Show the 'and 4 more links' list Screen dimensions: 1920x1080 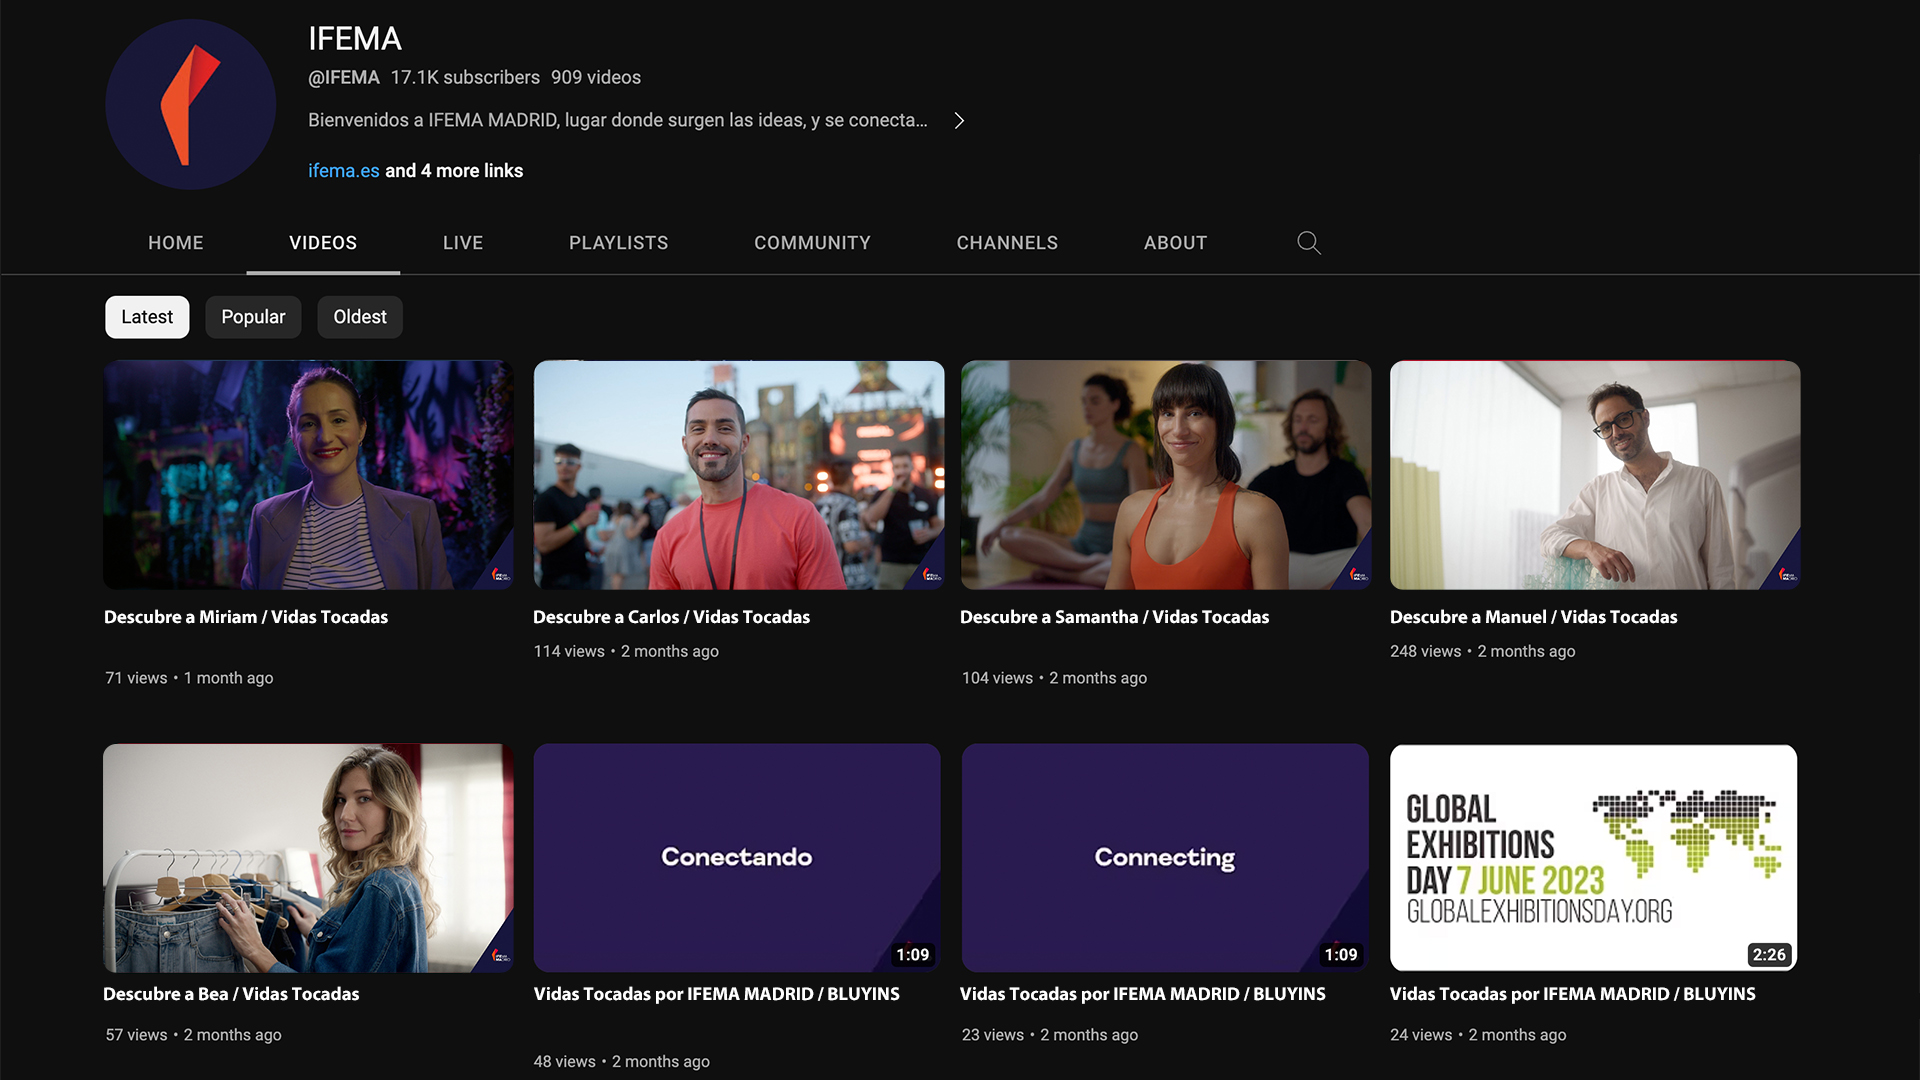pyautogui.click(x=454, y=171)
